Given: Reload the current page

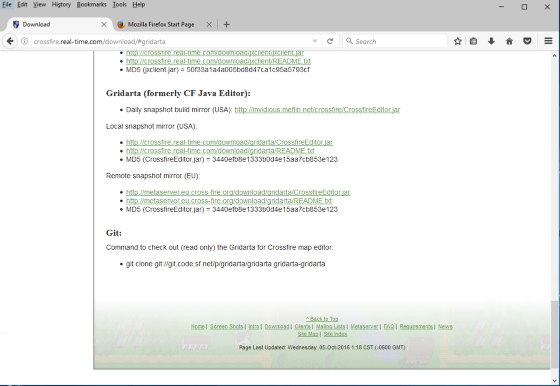Looking at the screenshot, I should click(x=330, y=41).
